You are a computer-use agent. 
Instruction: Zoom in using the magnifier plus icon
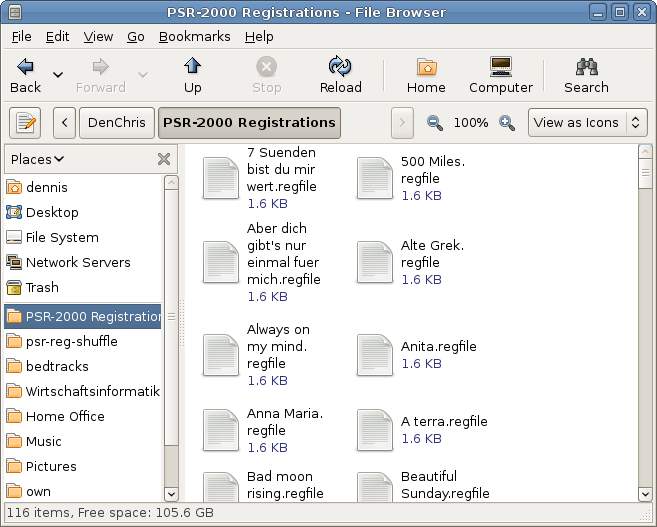[507, 123]
